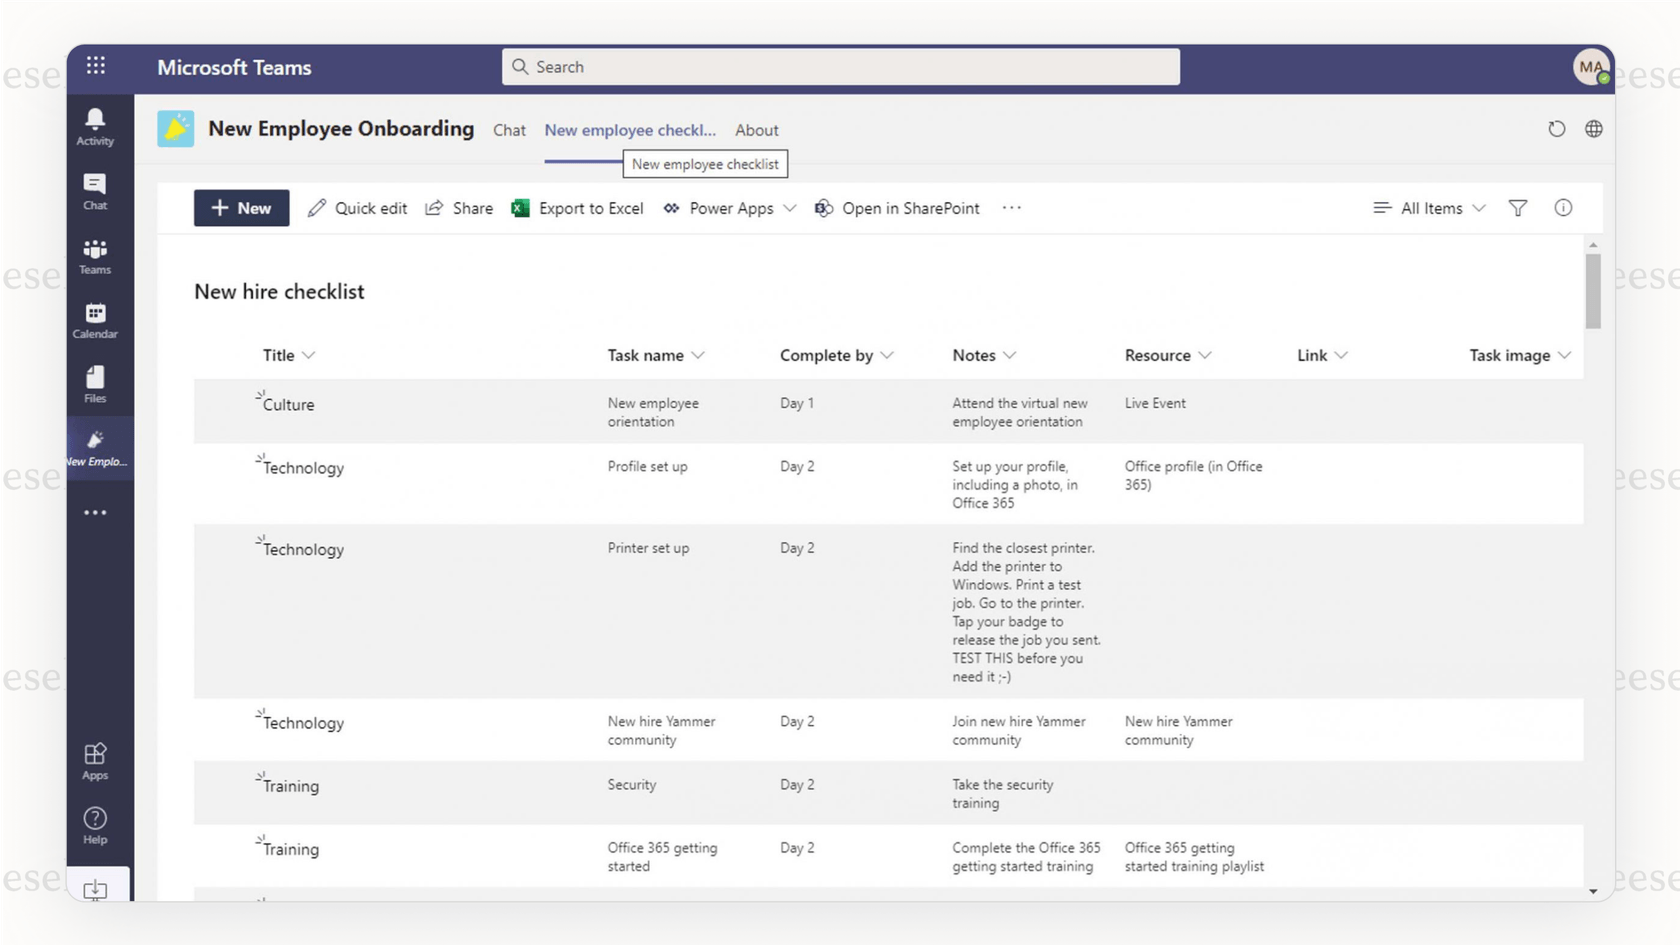The height and width of the screenshot is (945, 1680).
Task: Open Files in the left sidebar
Action: 95,383
